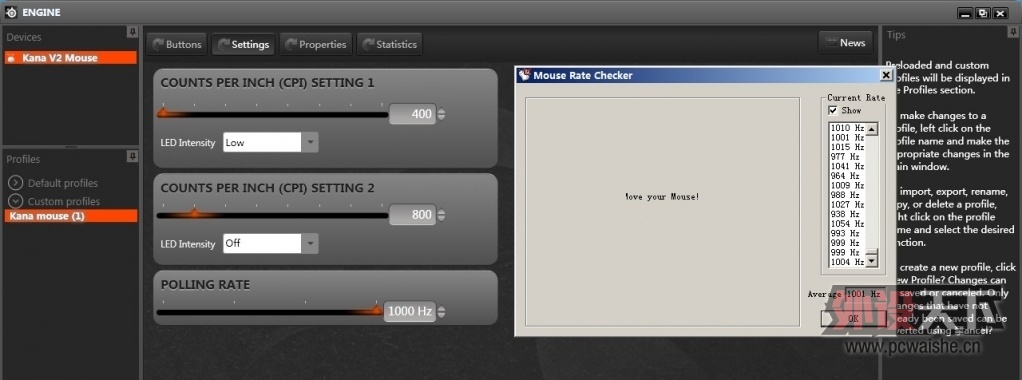The width and height of the screenshot is (1022, 380).
Task: Switch to the Buttons tab
Action: [177, 44]
